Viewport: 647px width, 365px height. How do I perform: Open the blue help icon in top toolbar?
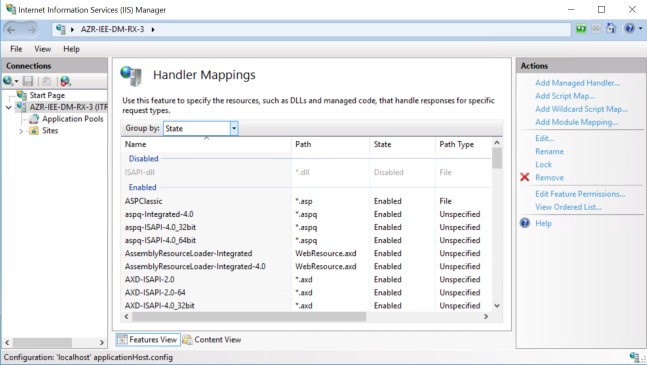point(629,28)
